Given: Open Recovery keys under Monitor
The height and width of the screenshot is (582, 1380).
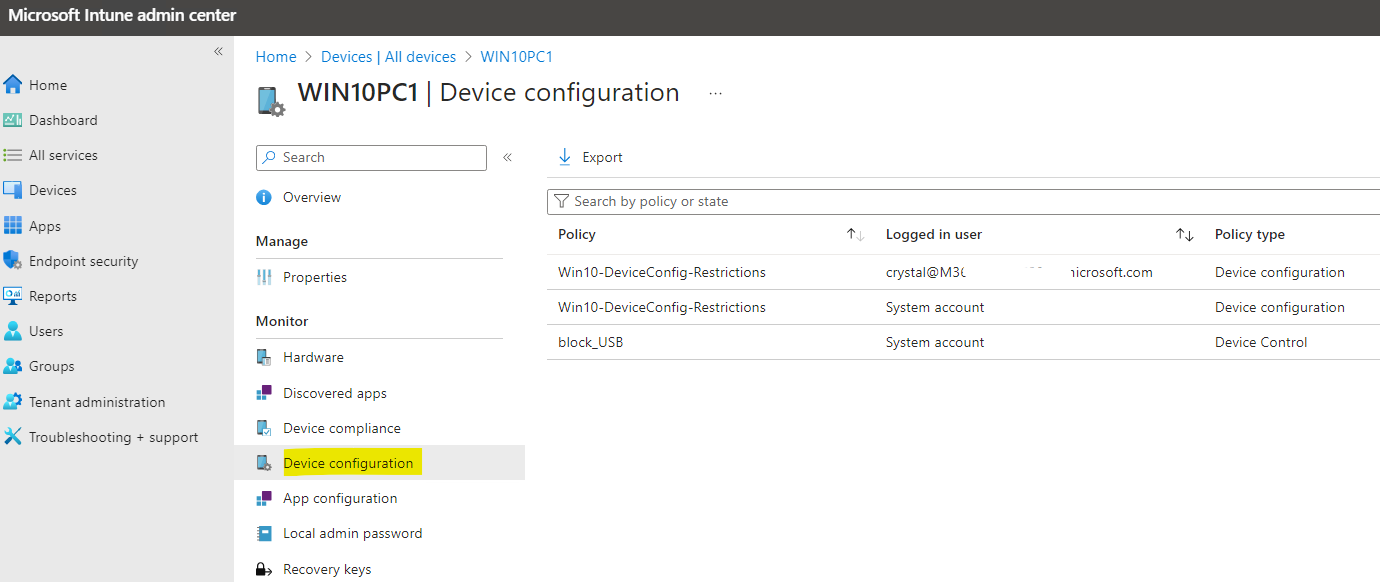Looking at the screenshot, I should [327, 569].
